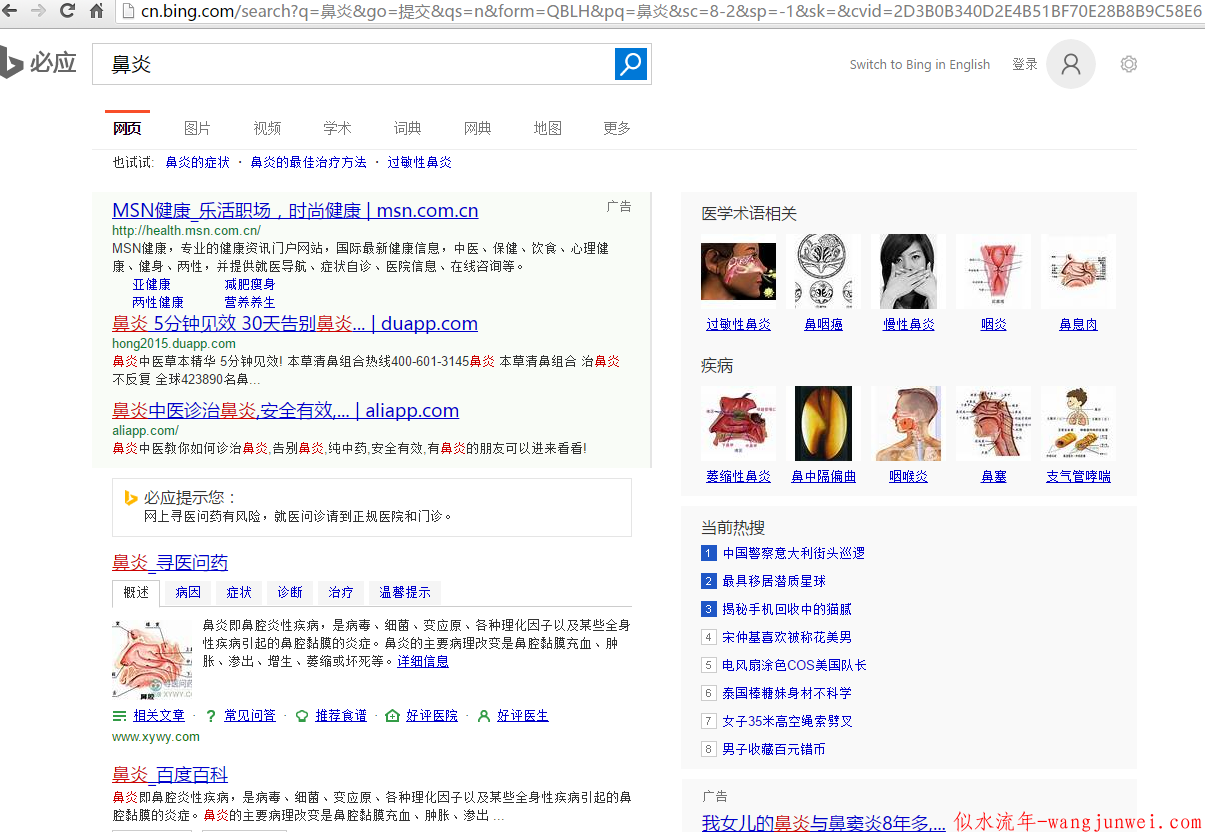The width and height of the screenshot is (1205, 832).
Task: Open hot search 电风扇涂色COS美国队长
Action: pyautogui.click(x=794, y=665)
